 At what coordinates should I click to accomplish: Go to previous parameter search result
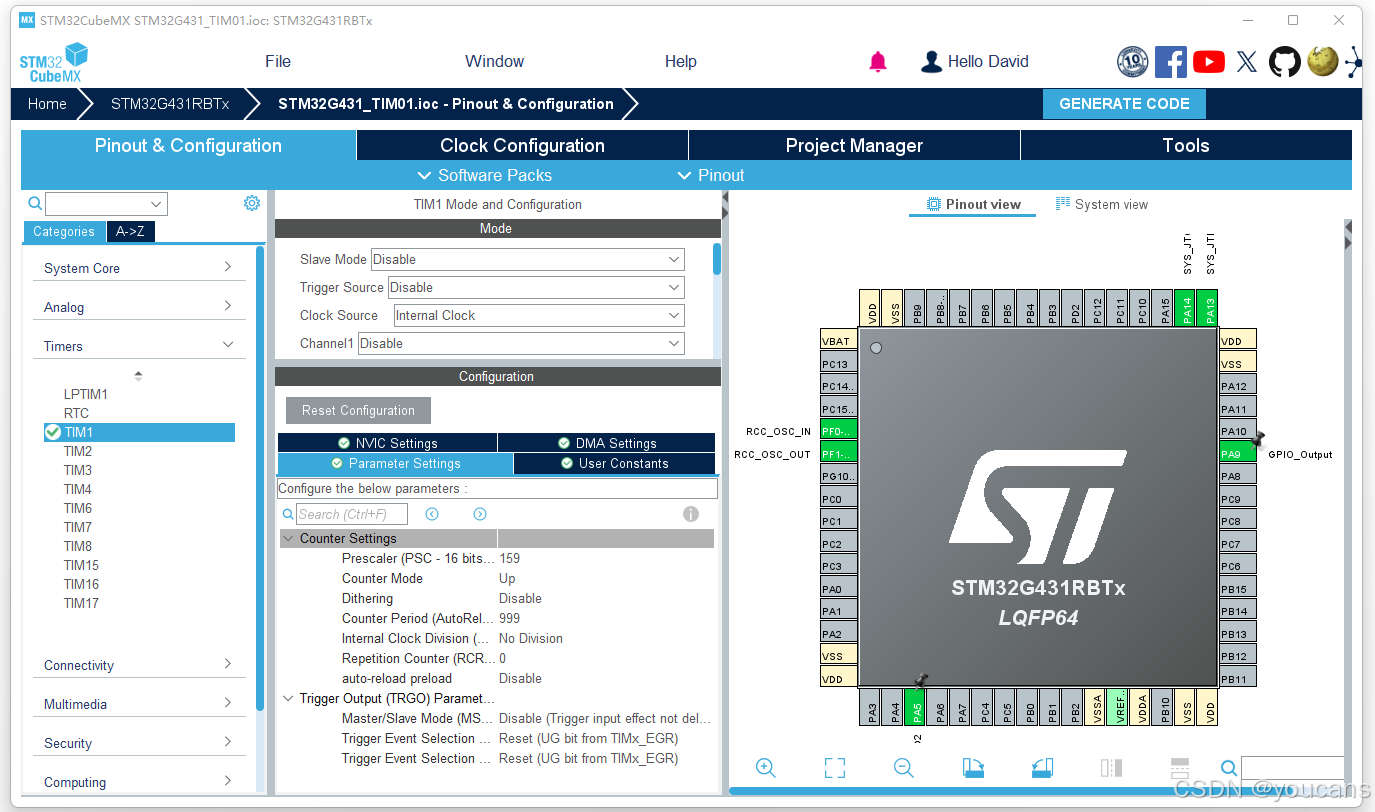(432, 514)
